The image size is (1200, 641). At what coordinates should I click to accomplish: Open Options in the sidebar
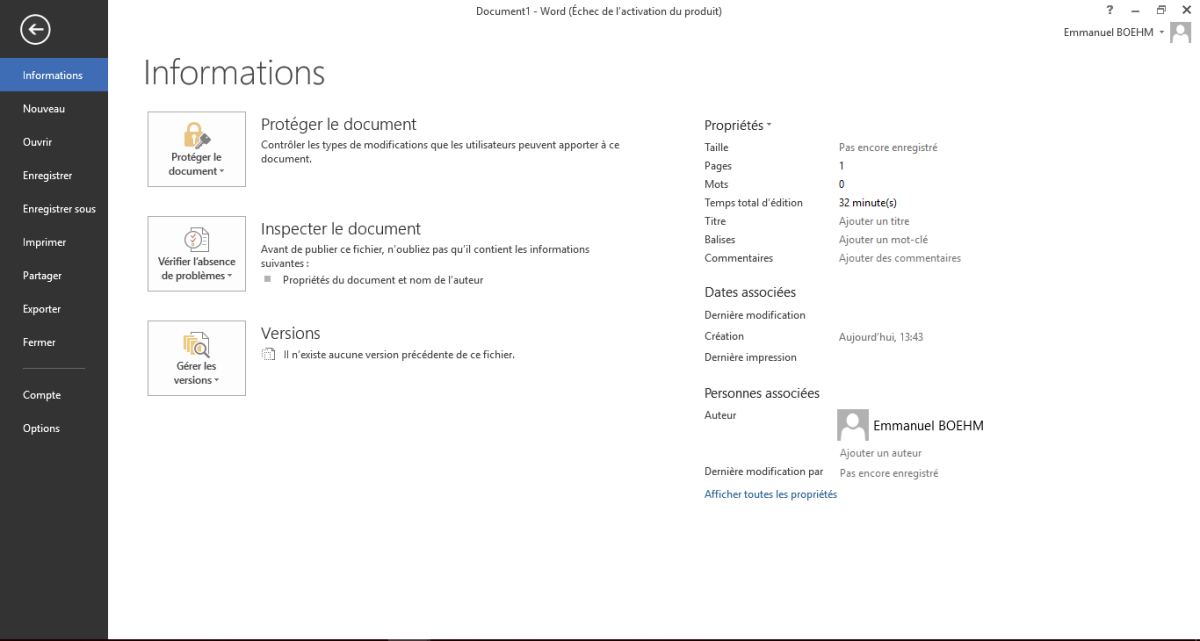click(54, 428)
